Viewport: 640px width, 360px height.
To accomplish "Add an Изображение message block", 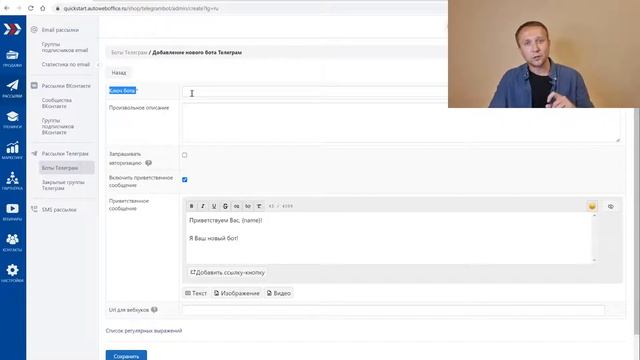I will point(237,293).
